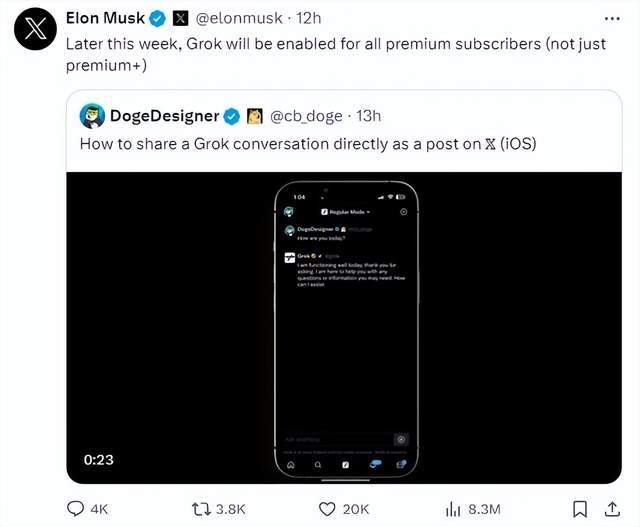Repost using the retweet arrows icon
640x527 pixels.
pyautogui.click(x=201, y=509)
